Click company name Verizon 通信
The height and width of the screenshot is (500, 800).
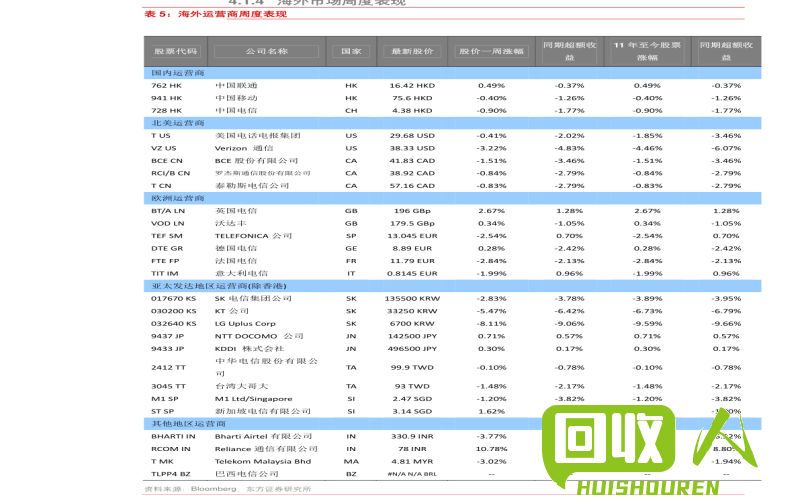click(x=244, y=148)
